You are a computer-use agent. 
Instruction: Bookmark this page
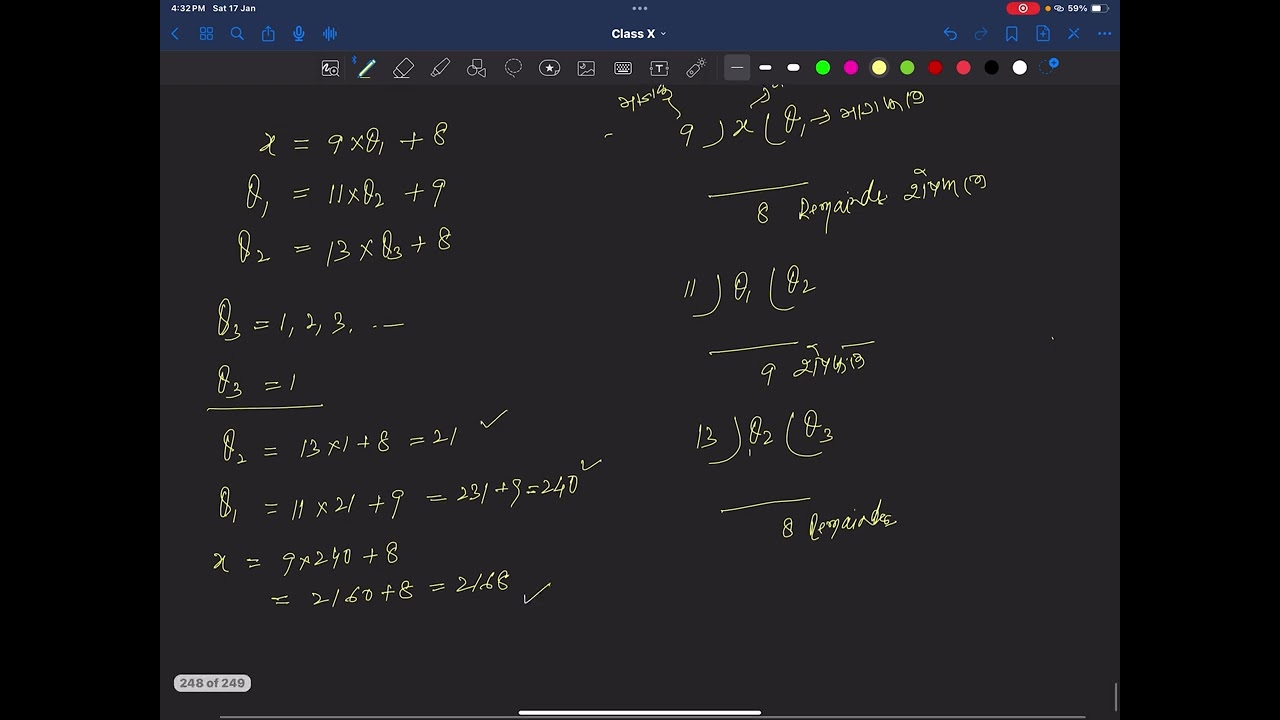1012,34
